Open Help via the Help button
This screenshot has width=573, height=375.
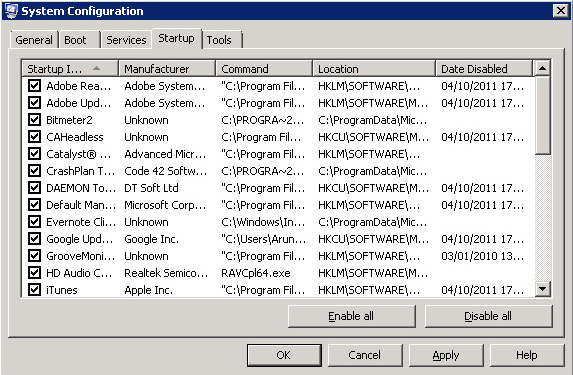[x=527, y=355]
